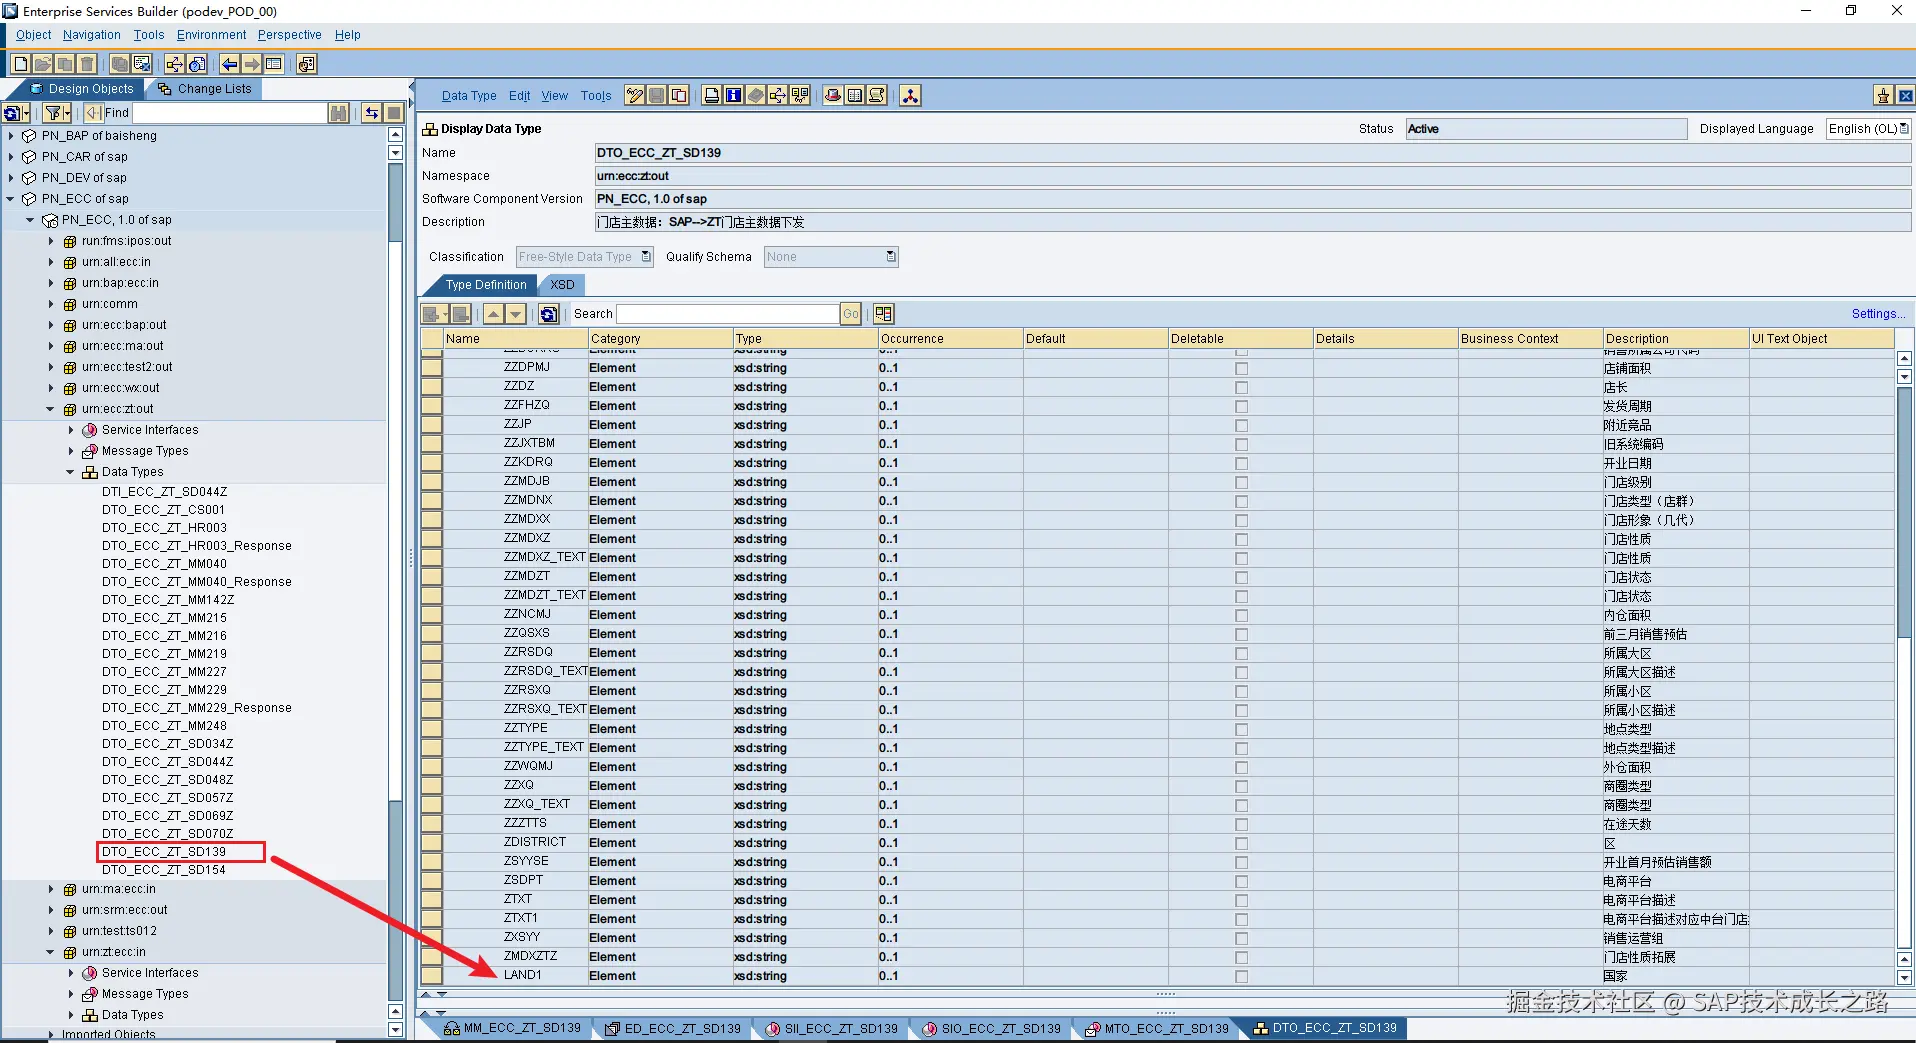
Task: Click the Go search button
Action: click(x=851, y=314)
